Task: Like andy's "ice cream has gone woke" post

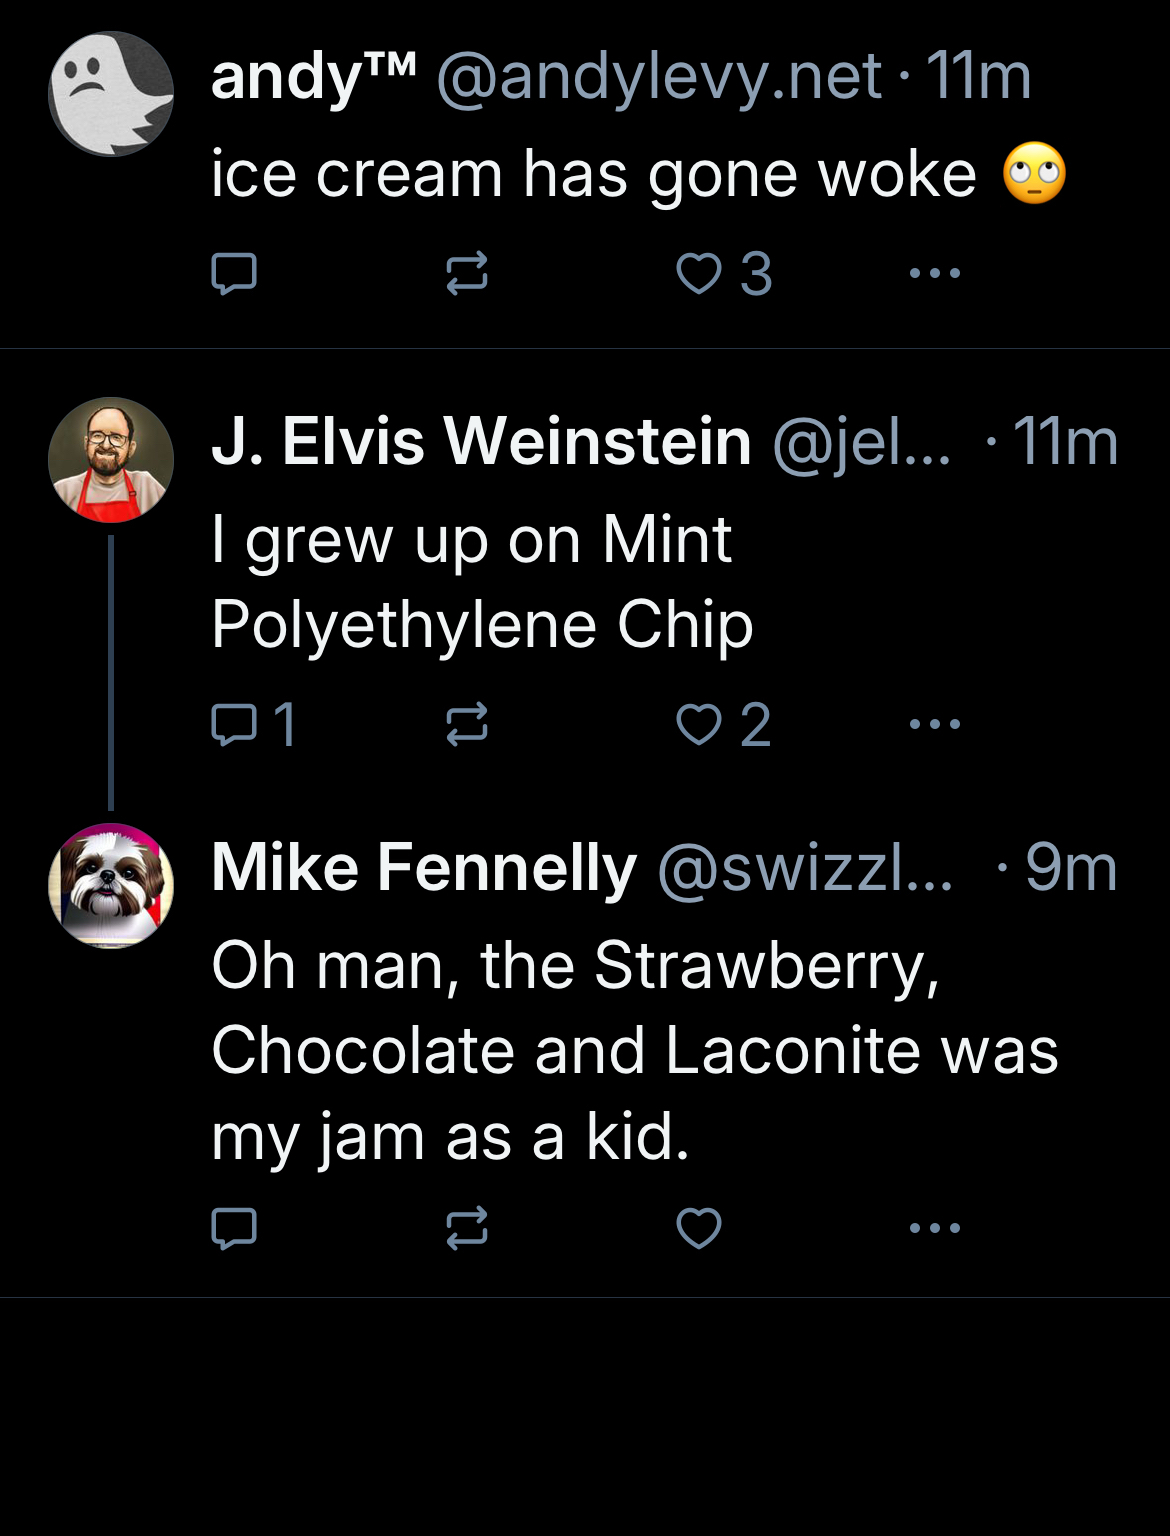Action: 699,273
